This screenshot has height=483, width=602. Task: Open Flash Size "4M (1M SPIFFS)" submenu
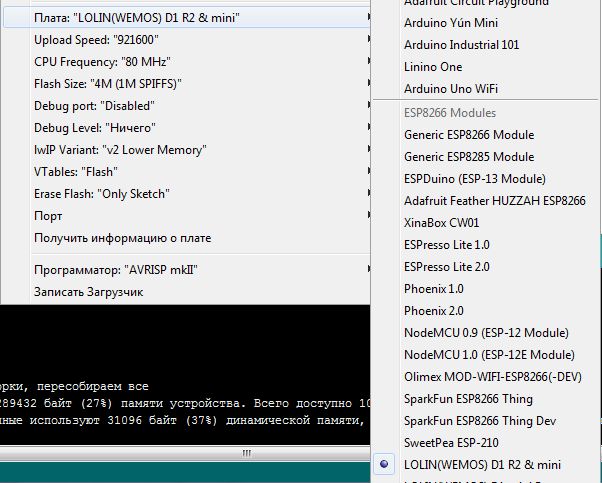click(x=187, y=84)
